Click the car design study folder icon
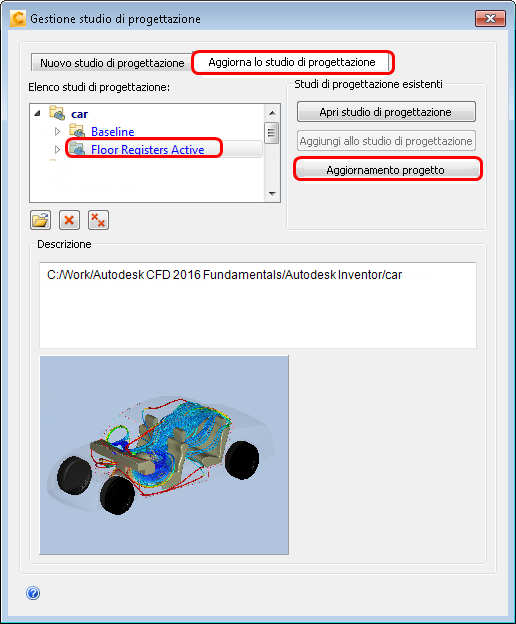516x624 pixels. tap(57, 113)
